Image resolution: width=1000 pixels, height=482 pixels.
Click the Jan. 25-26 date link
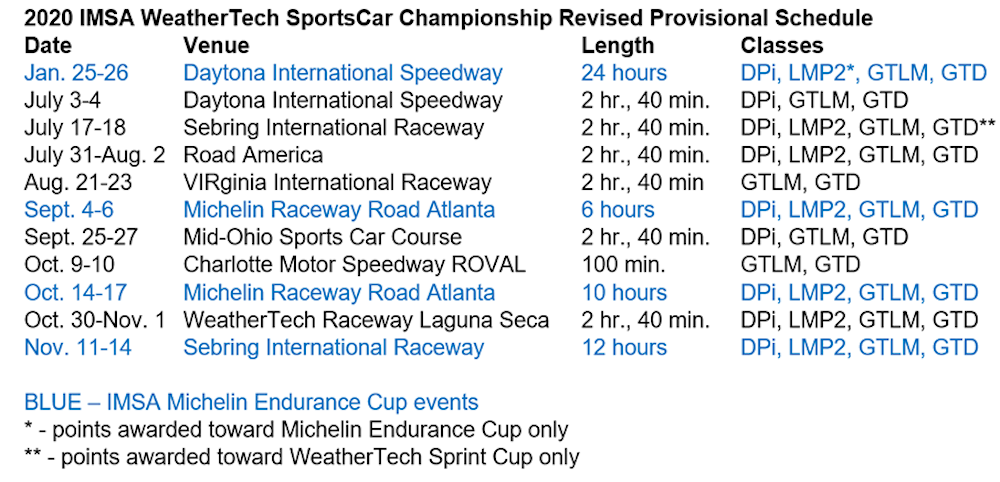pyautogui.click(x=76, y=73)
